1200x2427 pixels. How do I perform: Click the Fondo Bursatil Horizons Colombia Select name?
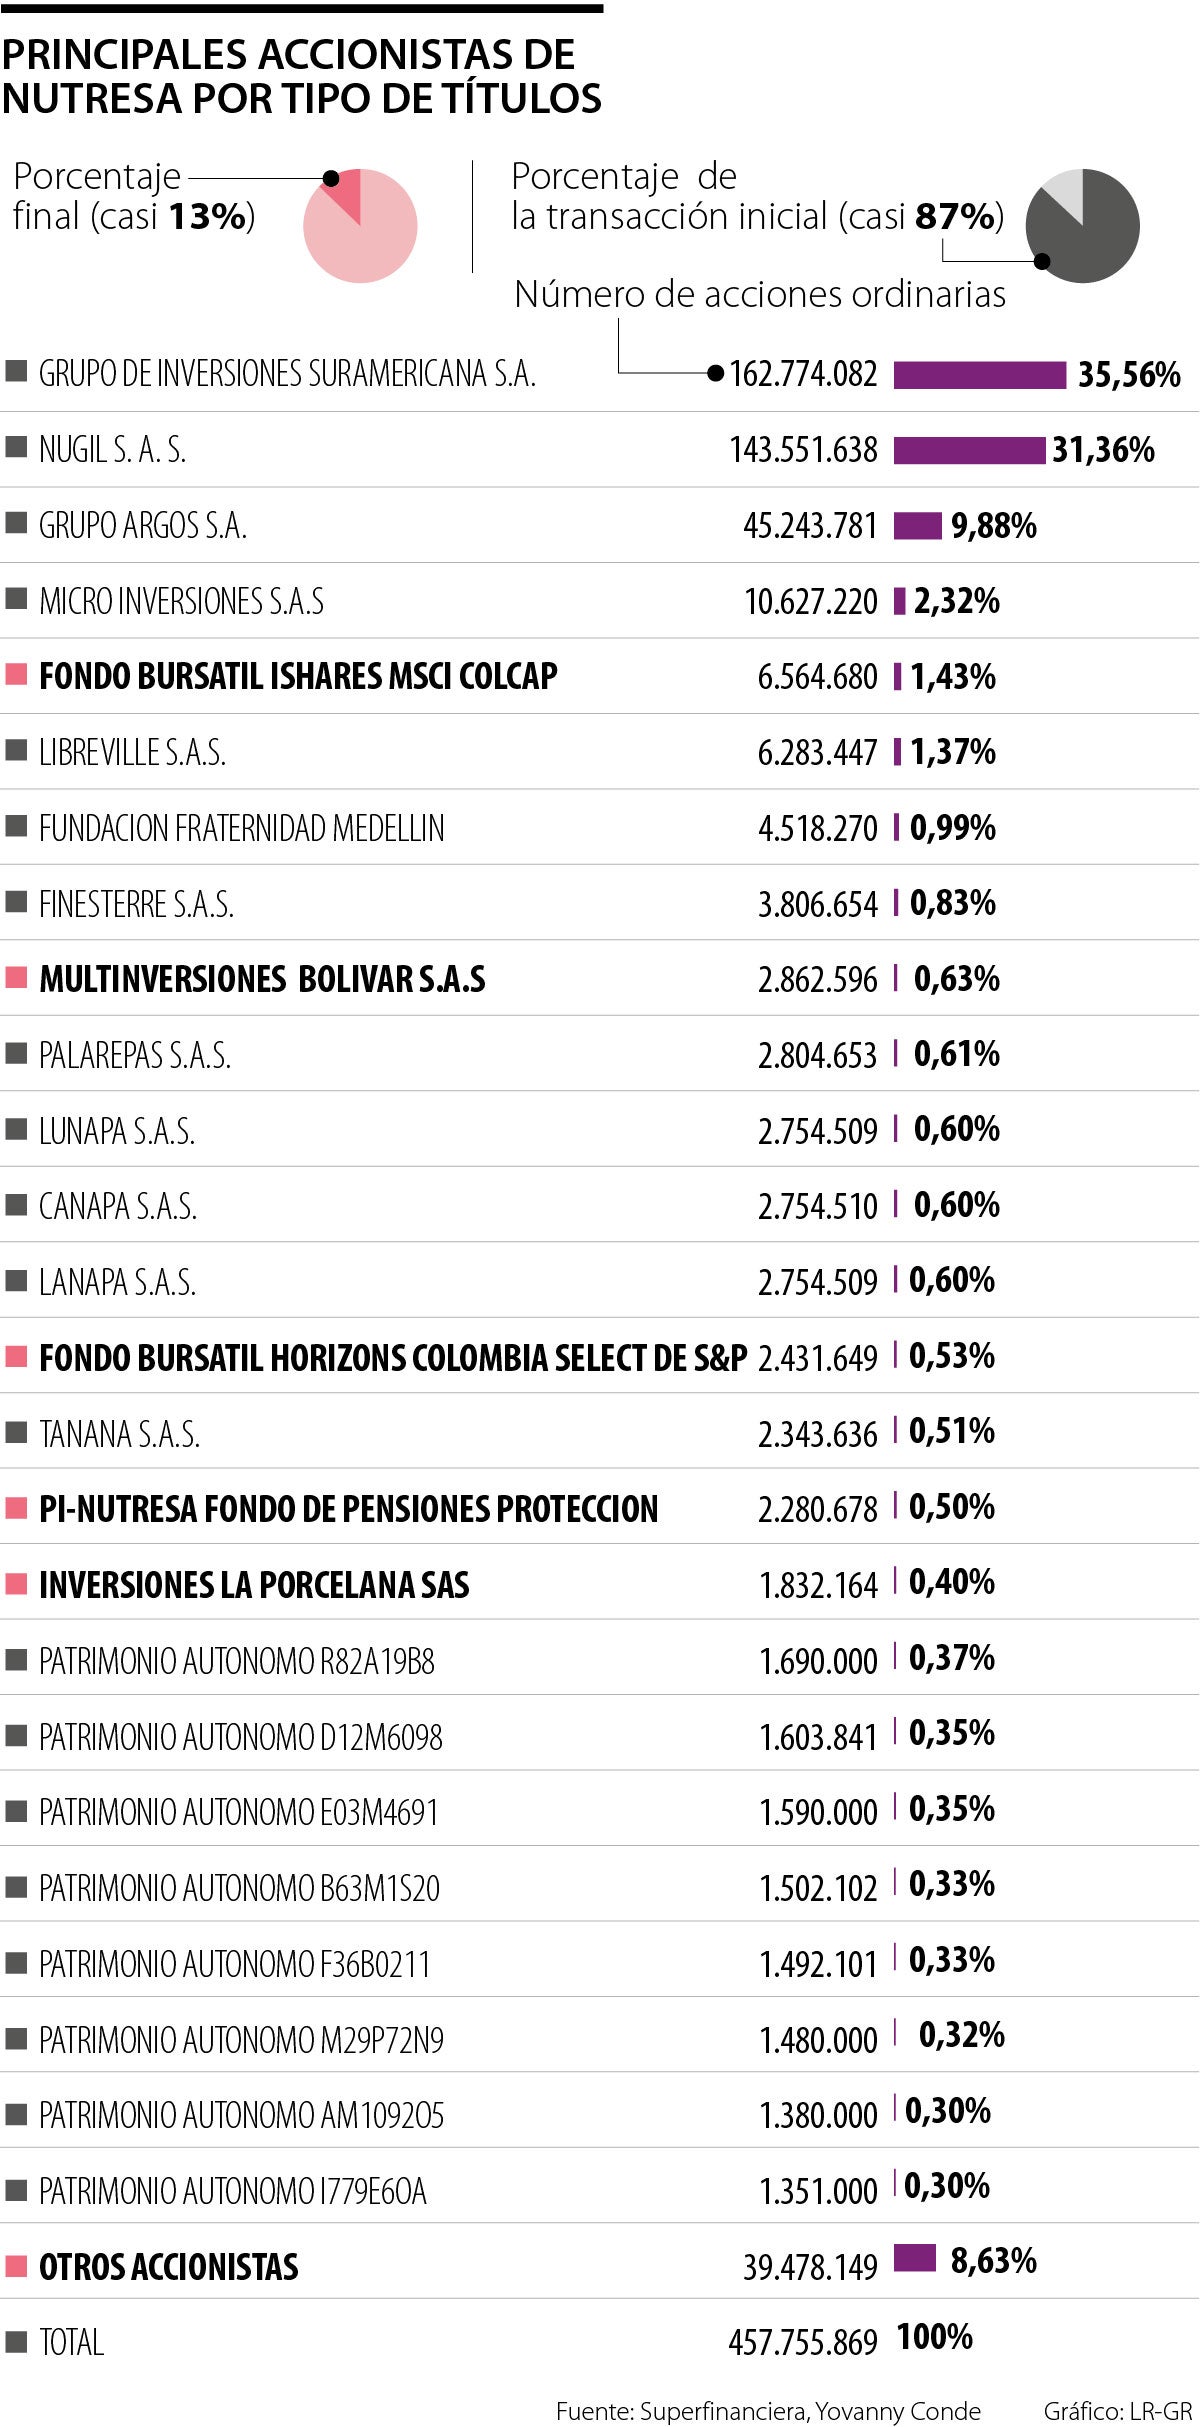(393, 1358)
